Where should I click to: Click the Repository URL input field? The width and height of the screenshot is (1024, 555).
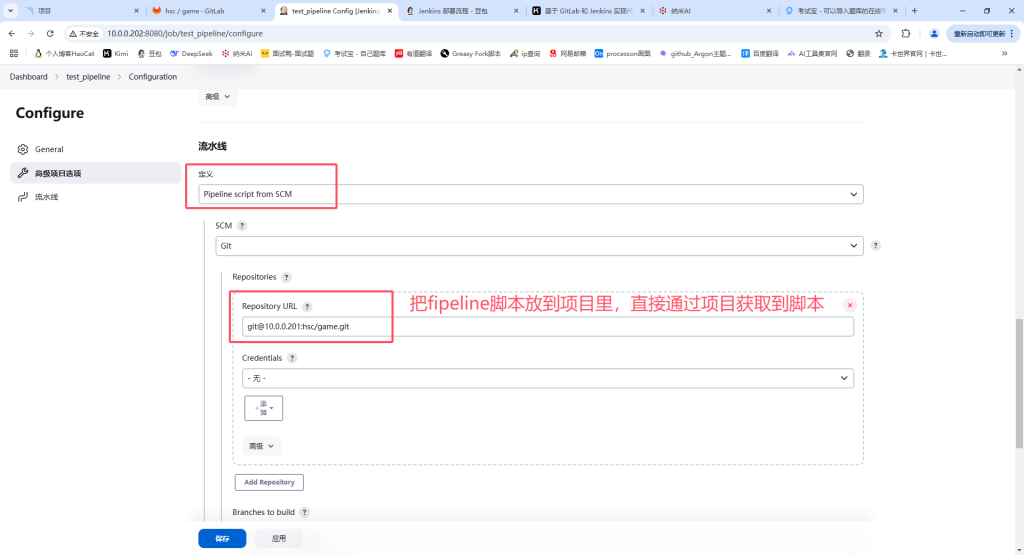[547, 327]
